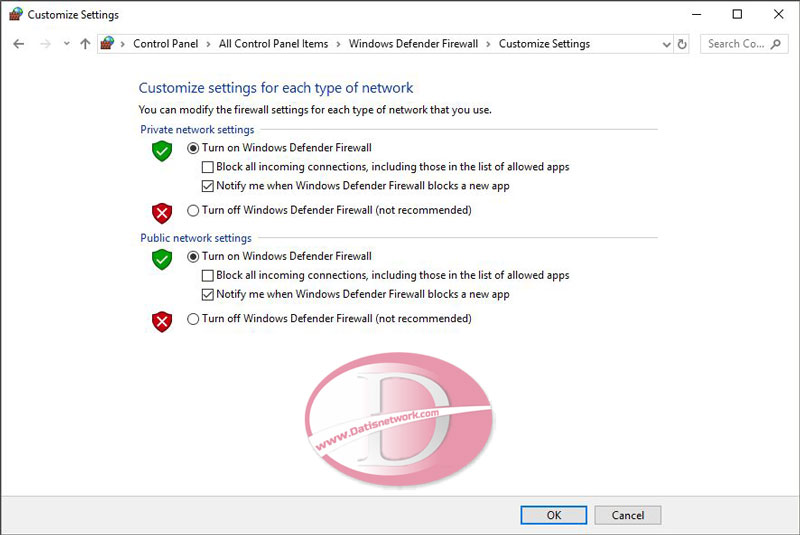The height and width of the screenshot is (535, 800).
Task: Navigate to All Control Panel Items breadcrumb
Action: pos(273,44)
